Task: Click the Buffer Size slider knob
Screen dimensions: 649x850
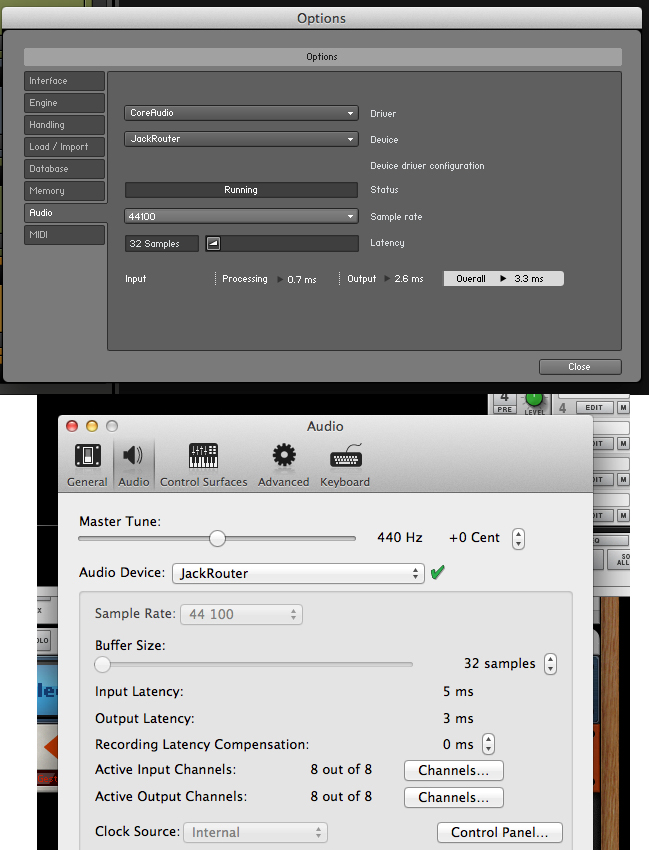Action: [x=102, y=664]
